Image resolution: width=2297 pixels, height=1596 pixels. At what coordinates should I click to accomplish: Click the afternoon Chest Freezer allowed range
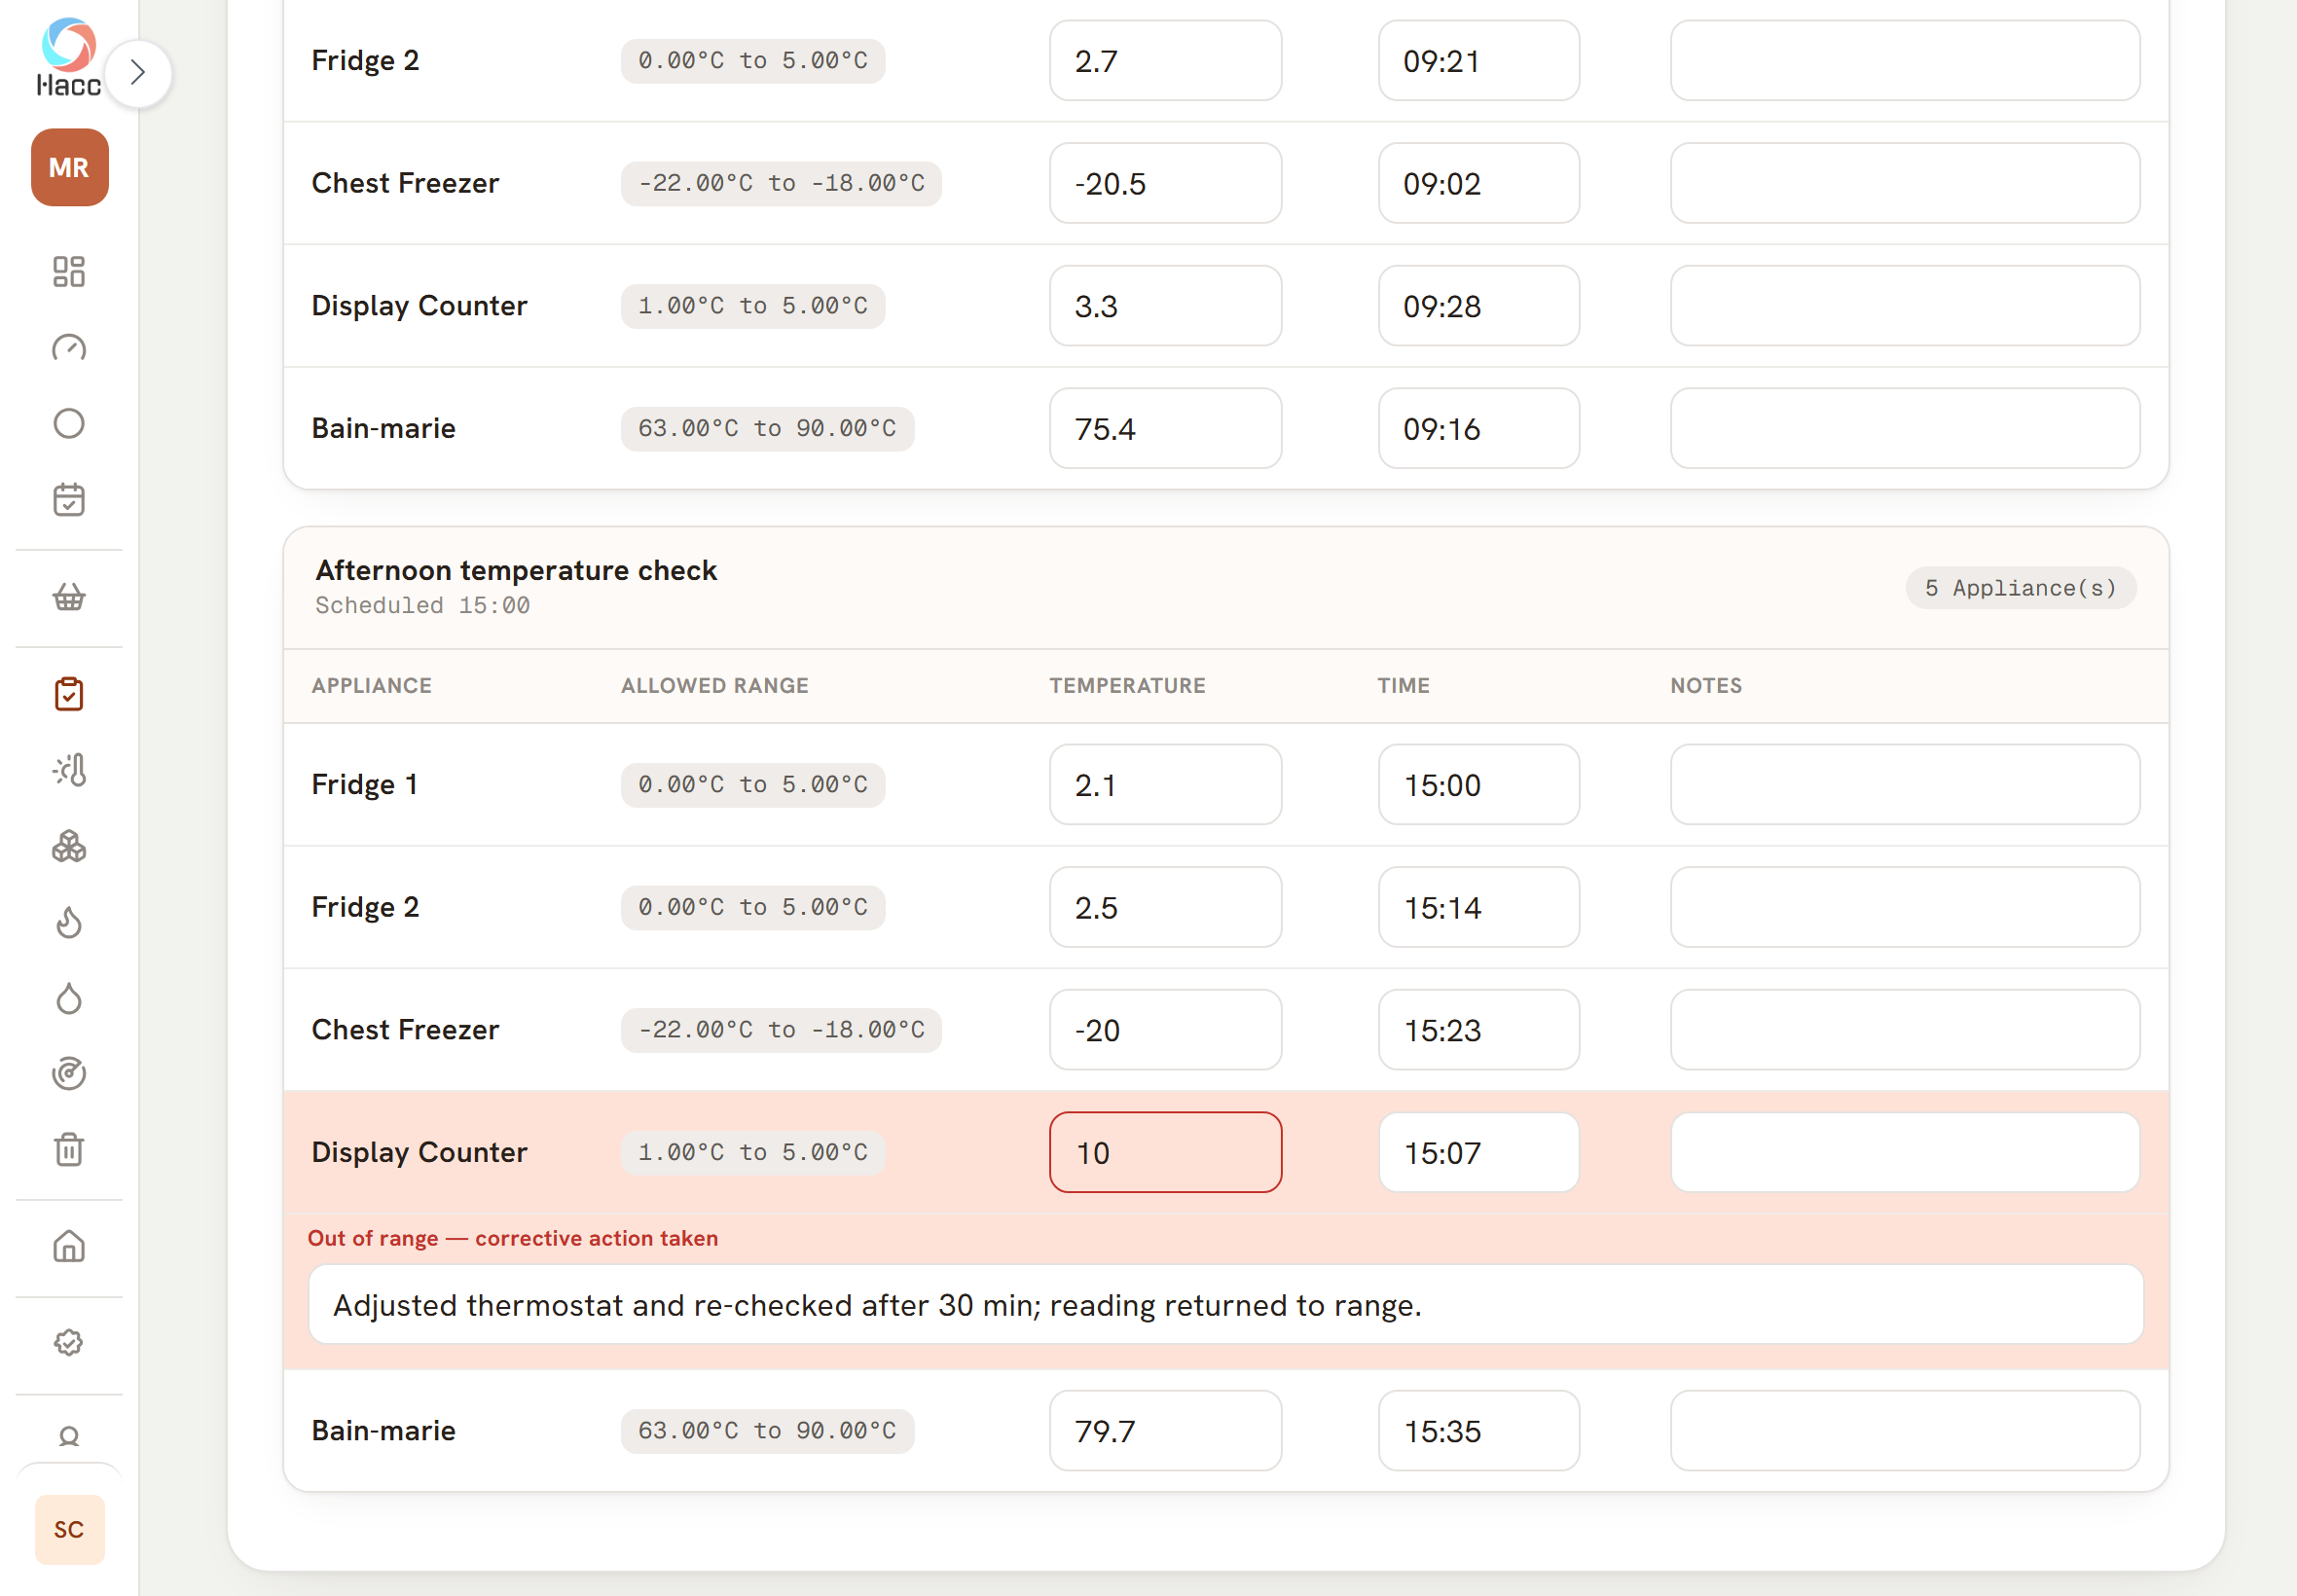pos(781,1030)
